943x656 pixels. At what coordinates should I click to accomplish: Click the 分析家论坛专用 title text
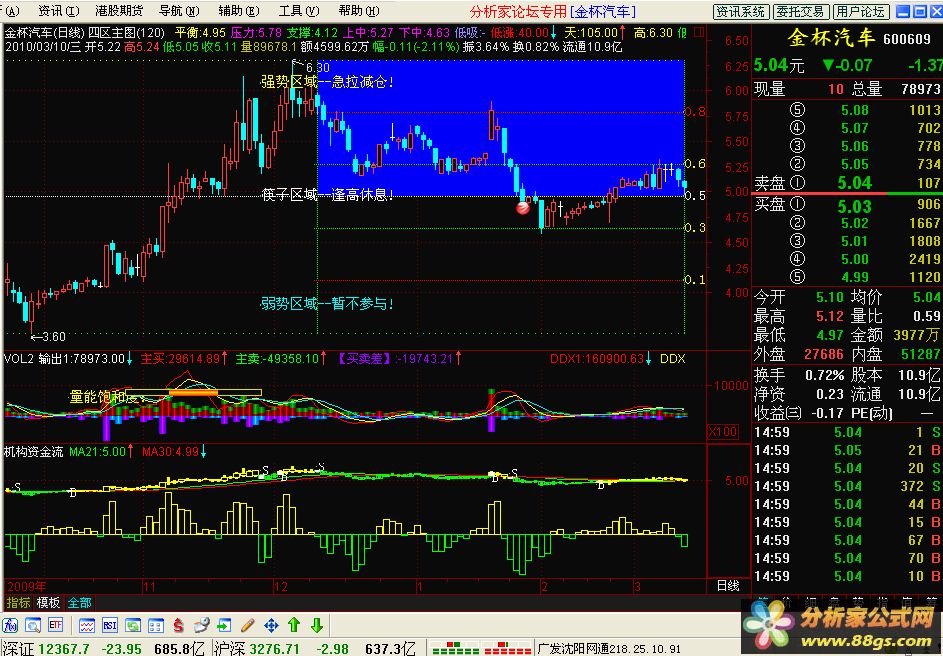(518, 11)
